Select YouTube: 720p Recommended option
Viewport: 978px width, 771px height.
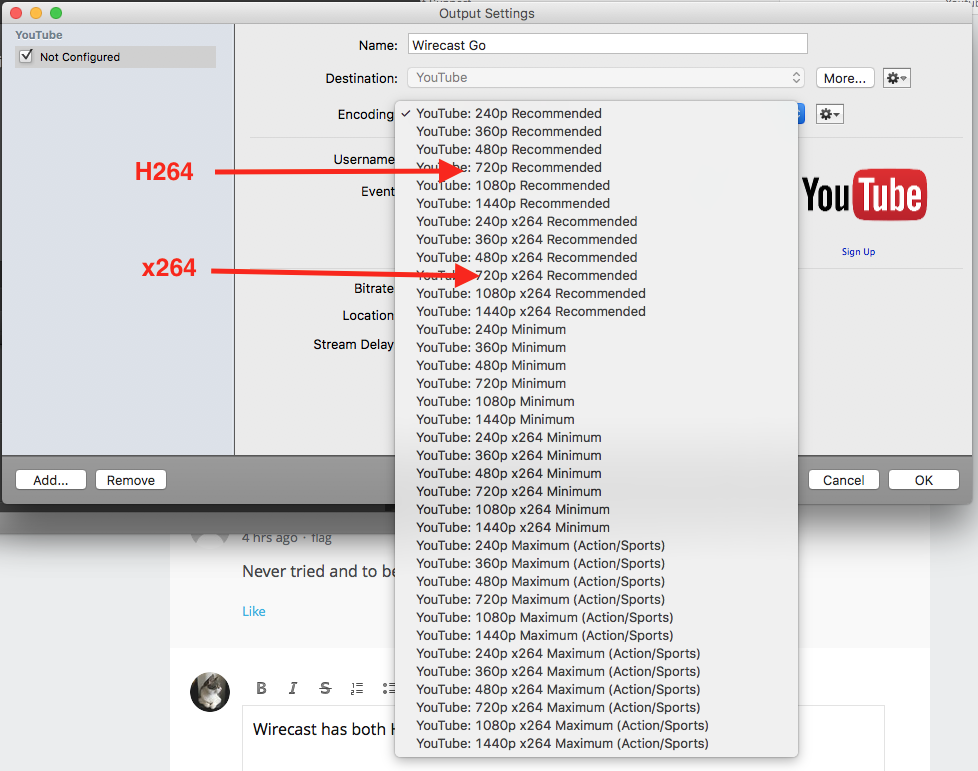[596, 168]
